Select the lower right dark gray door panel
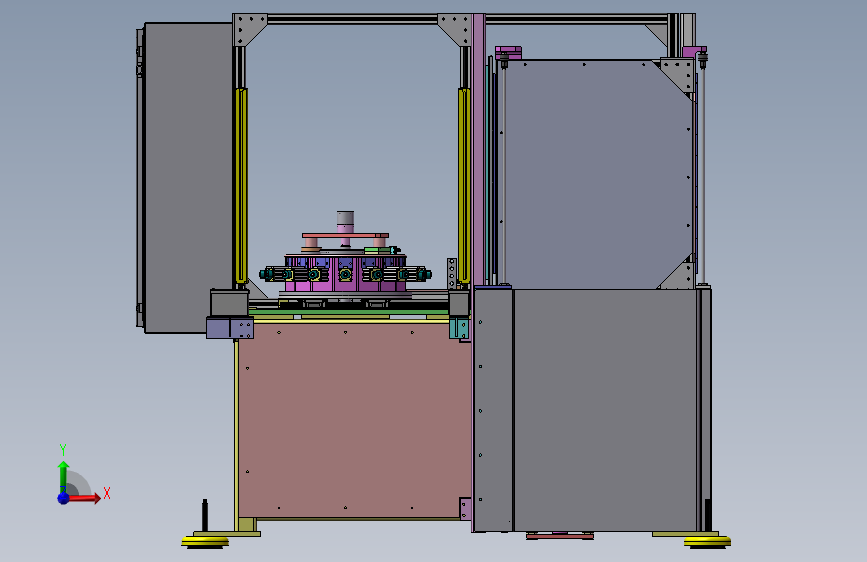This screenshot has height=562, width=867. coord(605,409)
